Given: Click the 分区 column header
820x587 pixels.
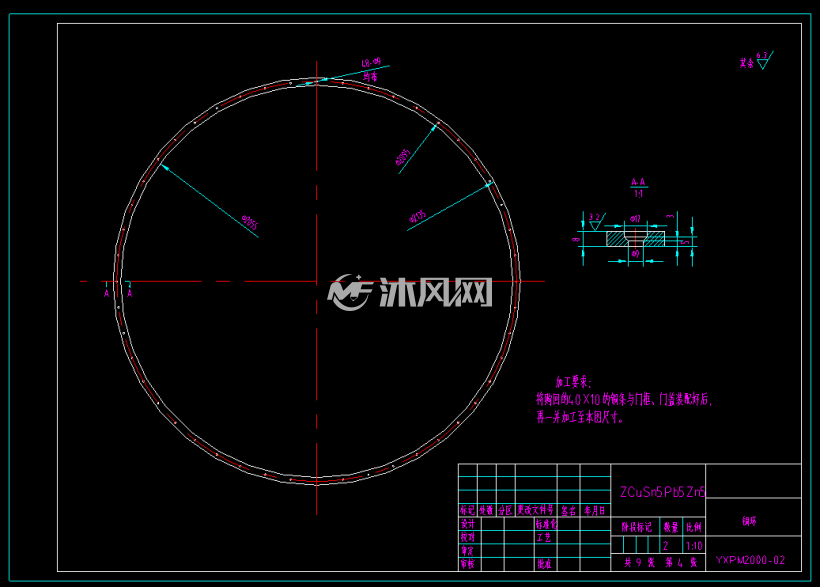Looking at the screenshot, I should click(x=505, y=510).
